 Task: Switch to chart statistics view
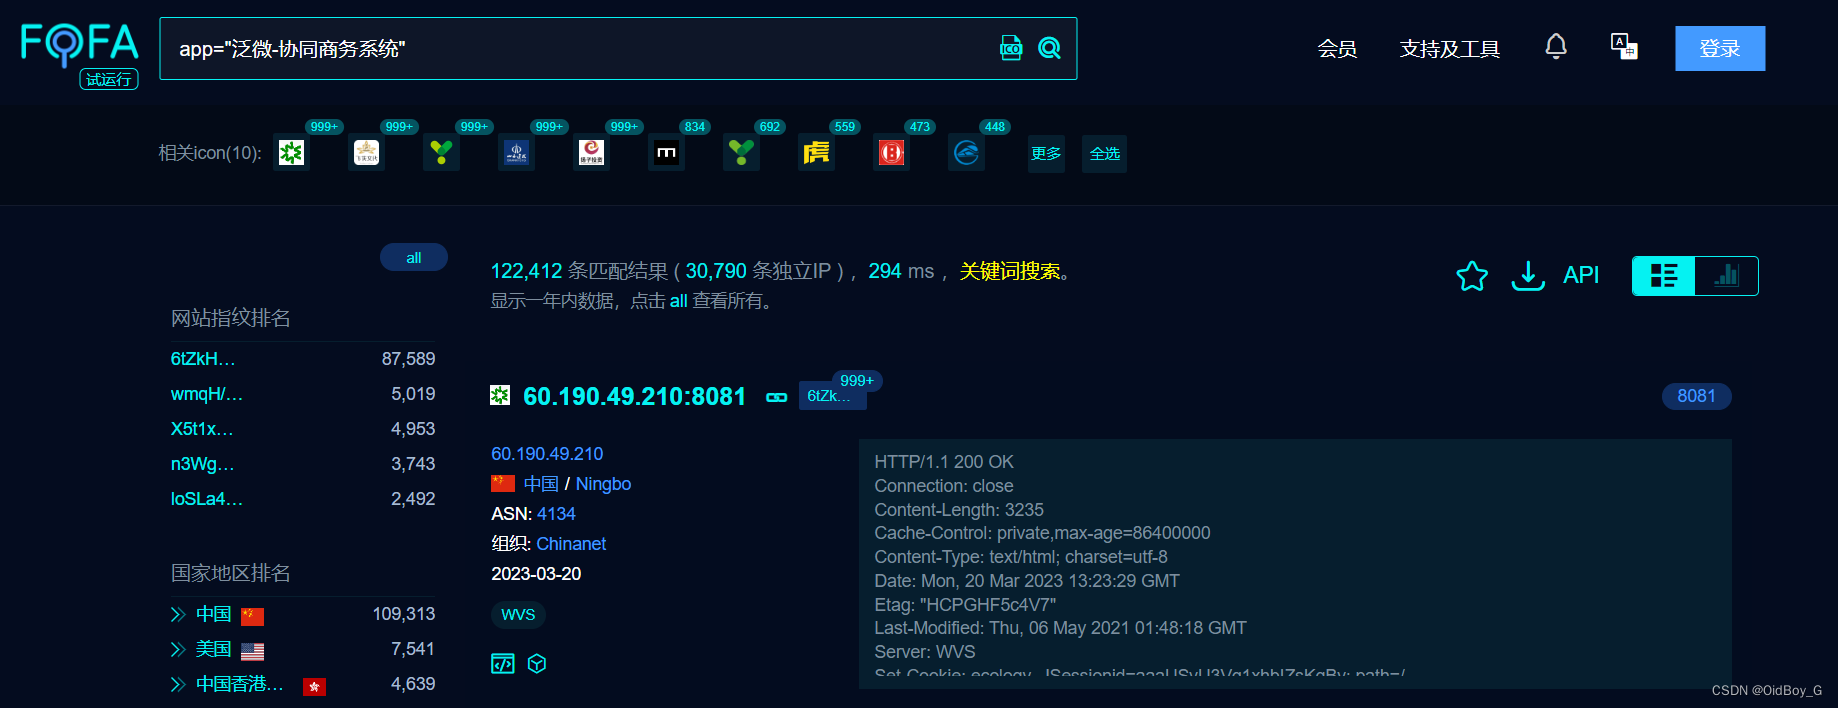click(x=1727, y=276)
